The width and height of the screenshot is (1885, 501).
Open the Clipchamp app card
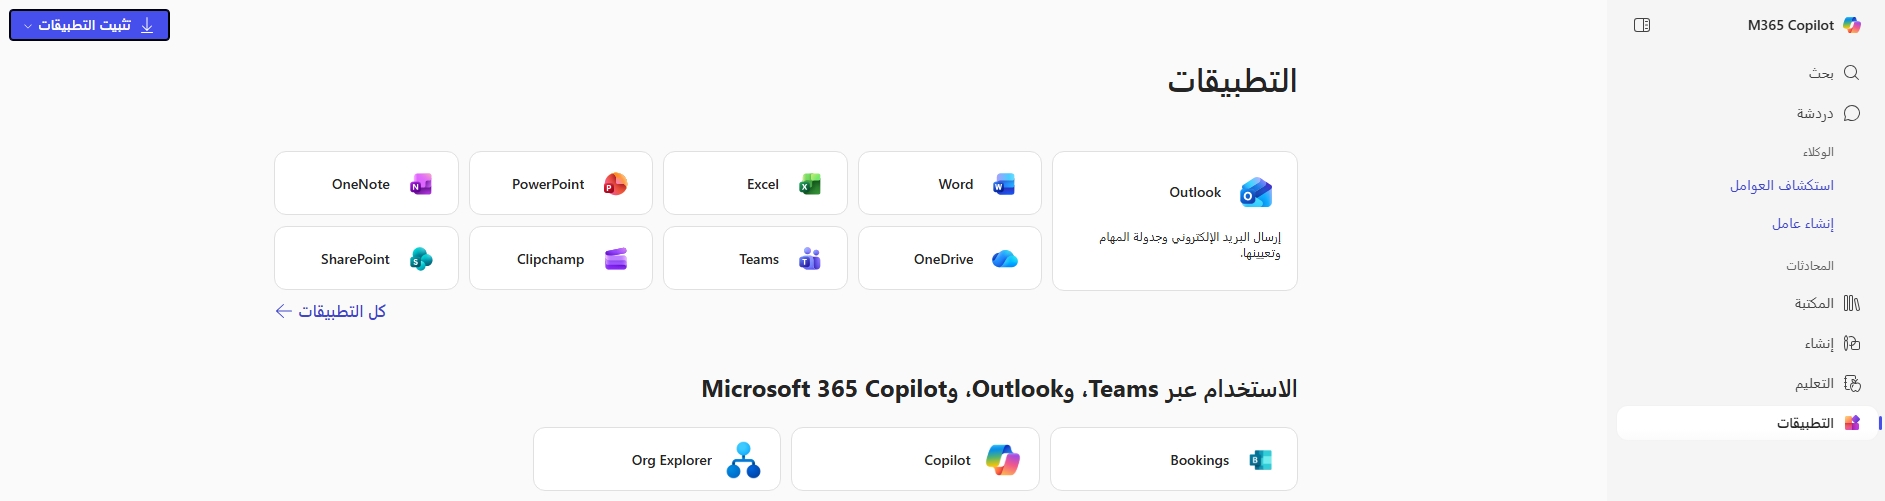tap(561, 258)
